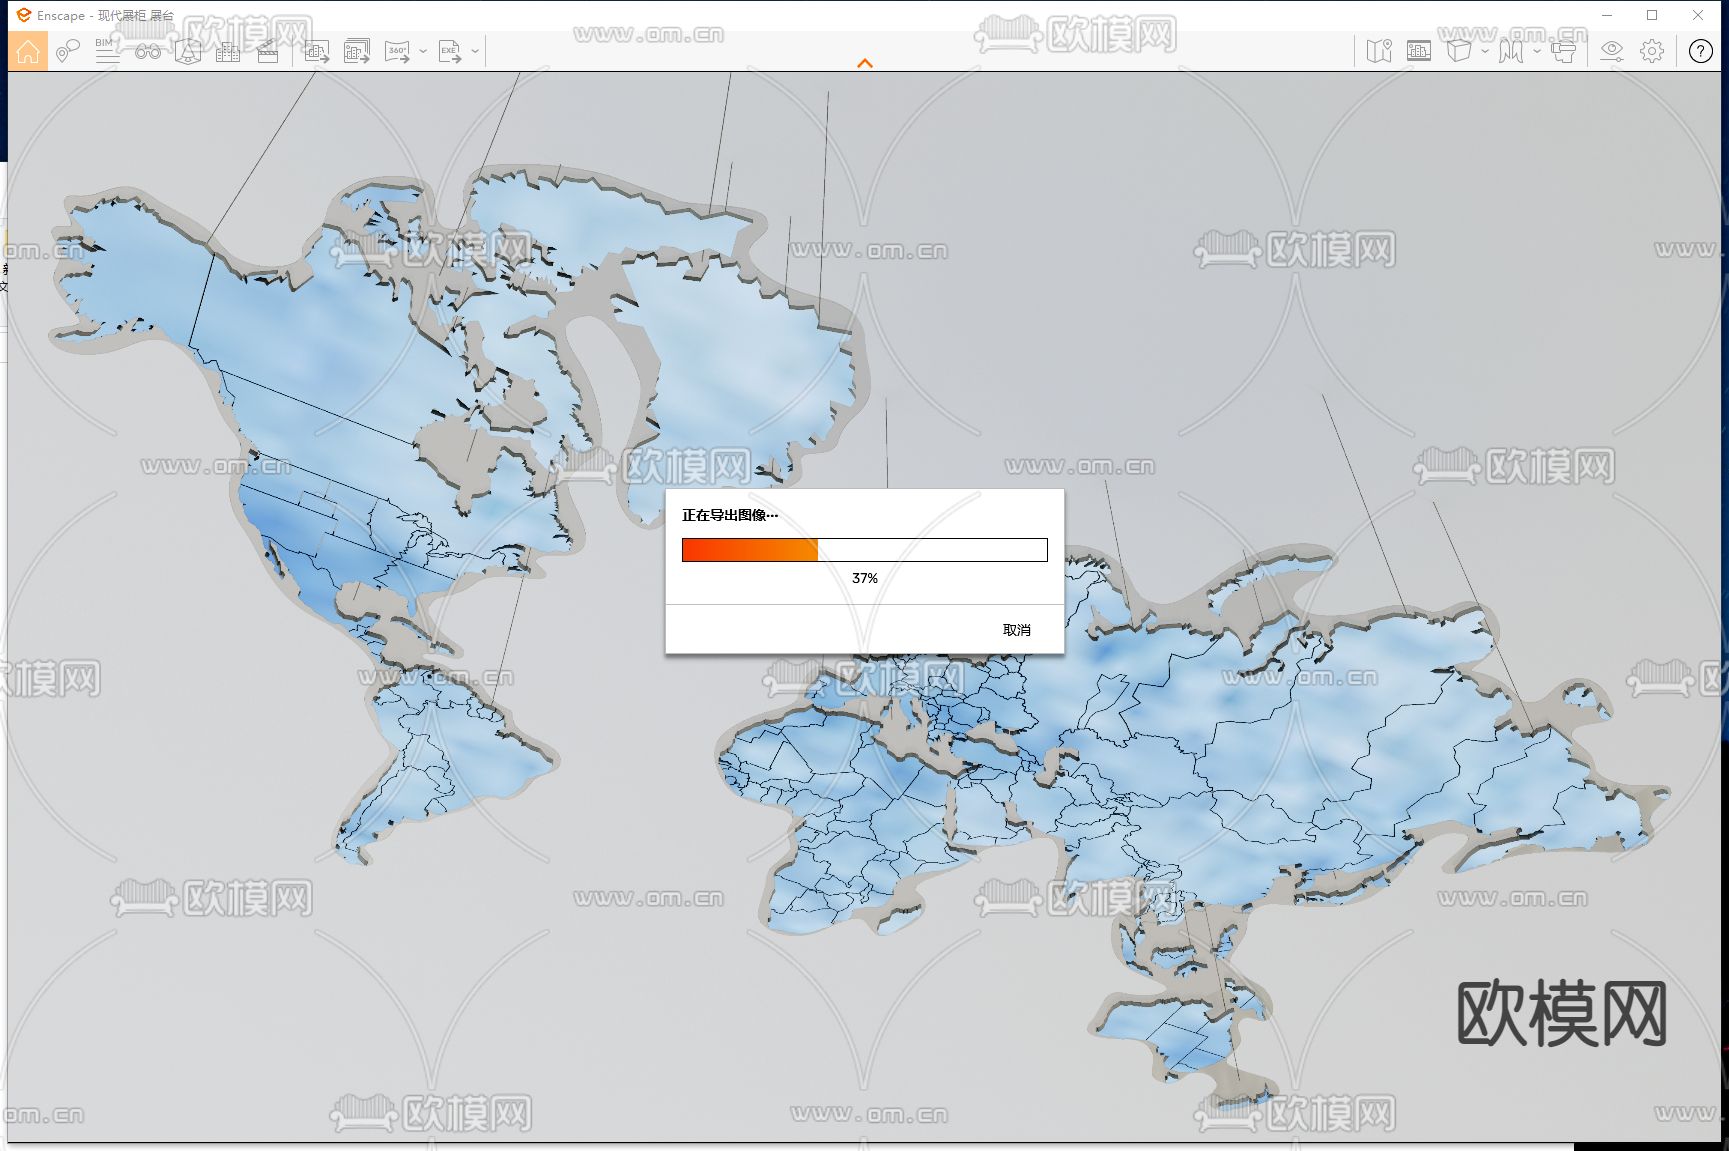The image size is (1729, 1151).
Task: Expand the navigation mode dropdown arrow
Action: [x=1537, y=51]
